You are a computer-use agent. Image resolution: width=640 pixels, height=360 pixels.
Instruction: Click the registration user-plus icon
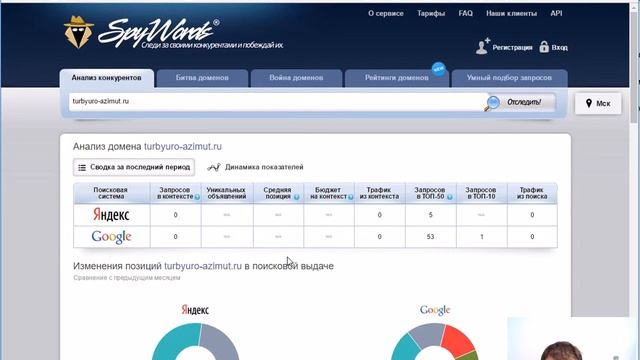point(482,46)
